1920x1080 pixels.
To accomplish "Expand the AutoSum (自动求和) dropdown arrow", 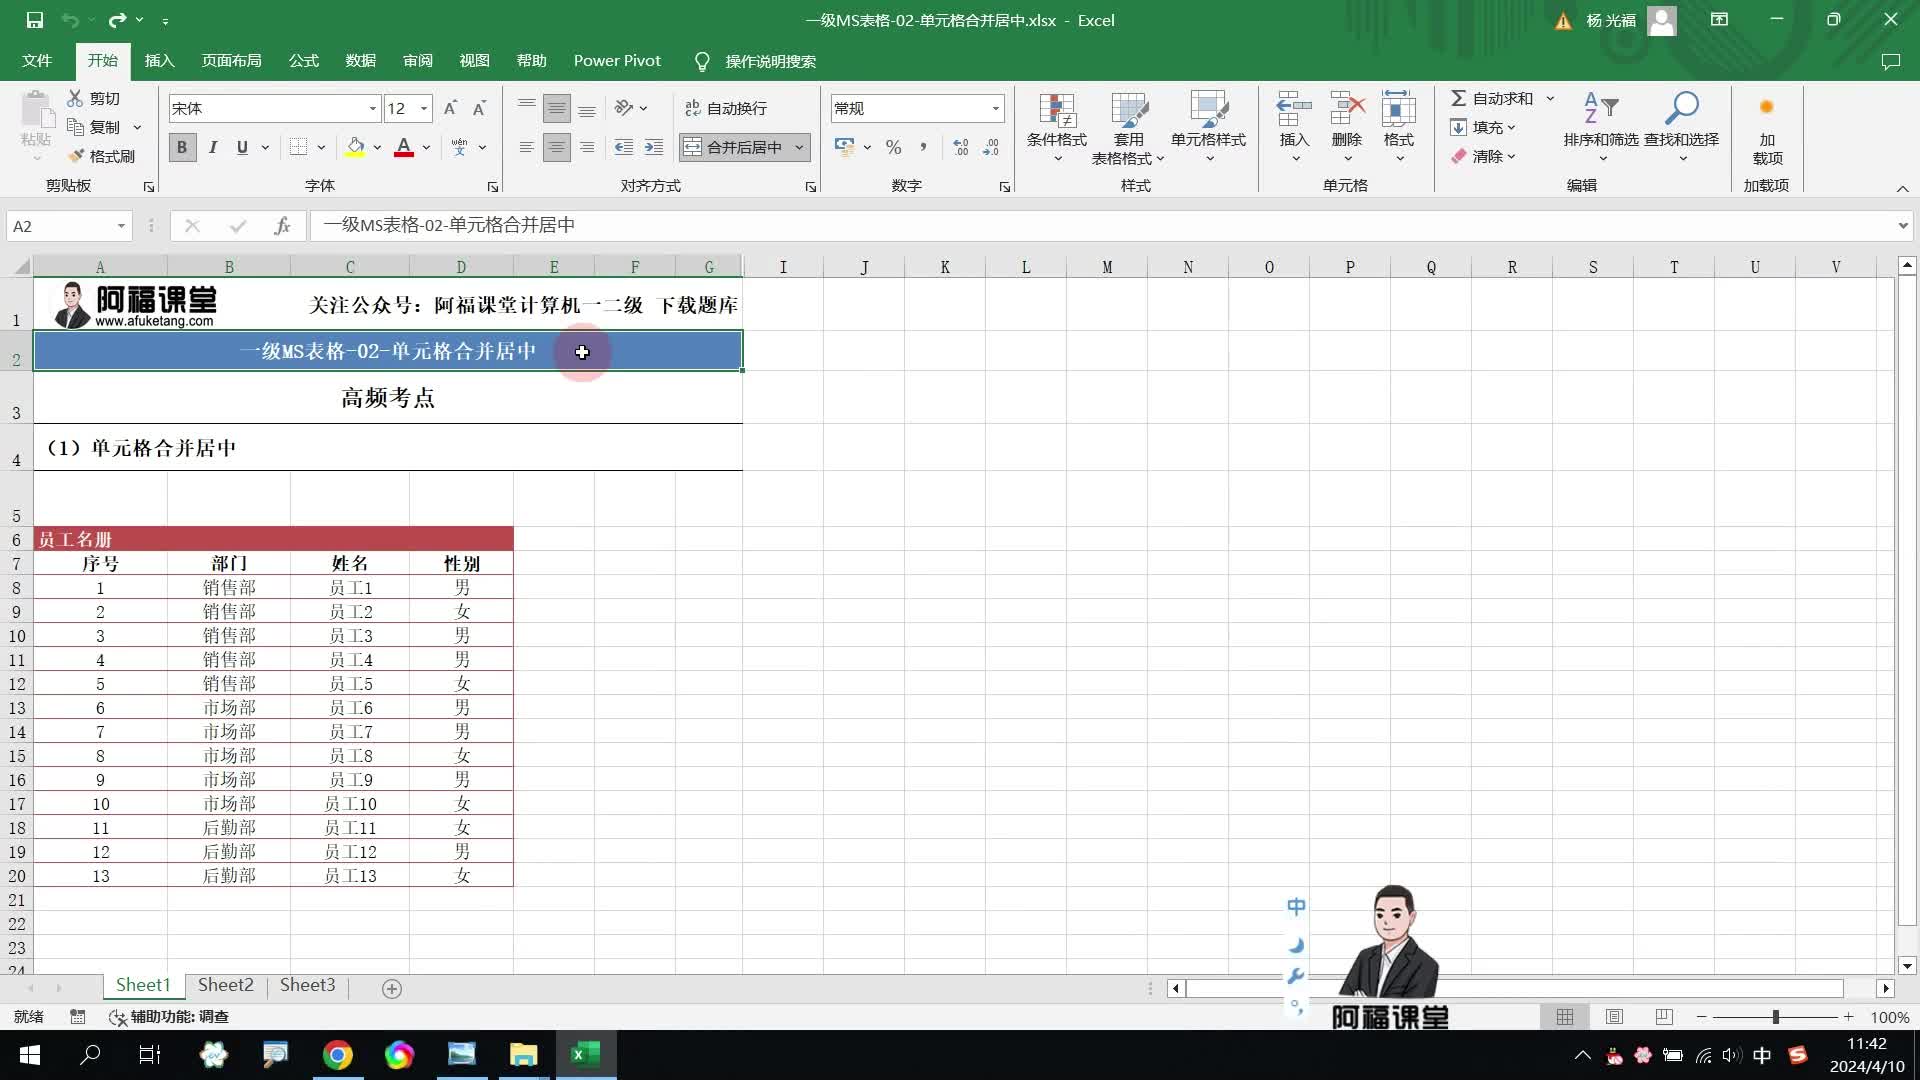I will 1550,98.
